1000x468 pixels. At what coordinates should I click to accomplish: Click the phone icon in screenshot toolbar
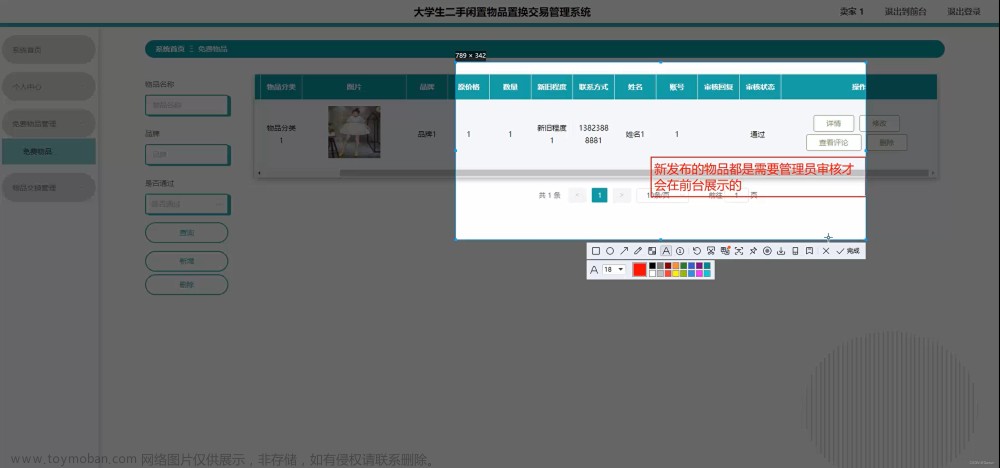click(x=795, y=251)
